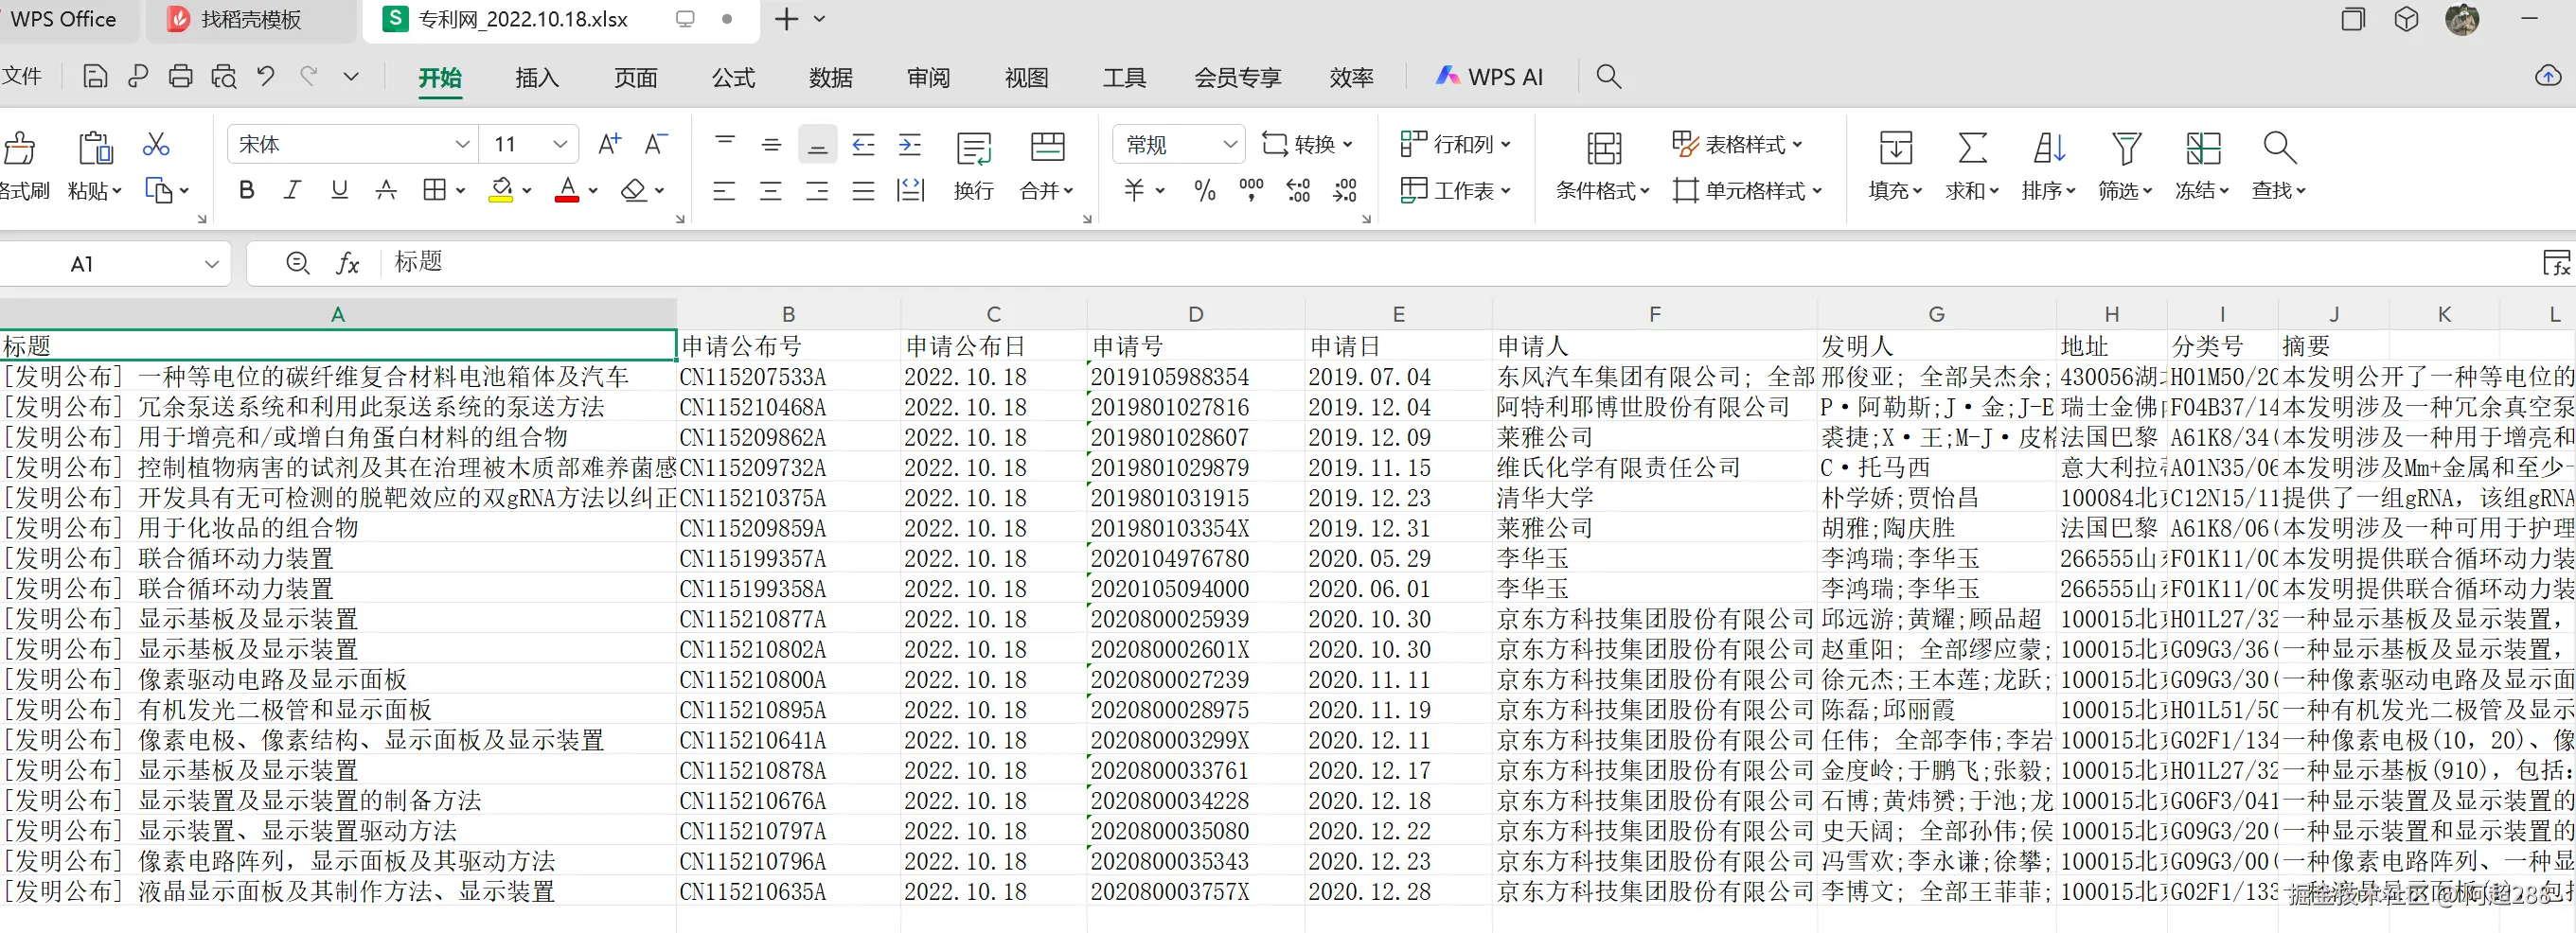The image size is (2576, 933).
Task: Increase decimal places
Action: [1298, 190]
